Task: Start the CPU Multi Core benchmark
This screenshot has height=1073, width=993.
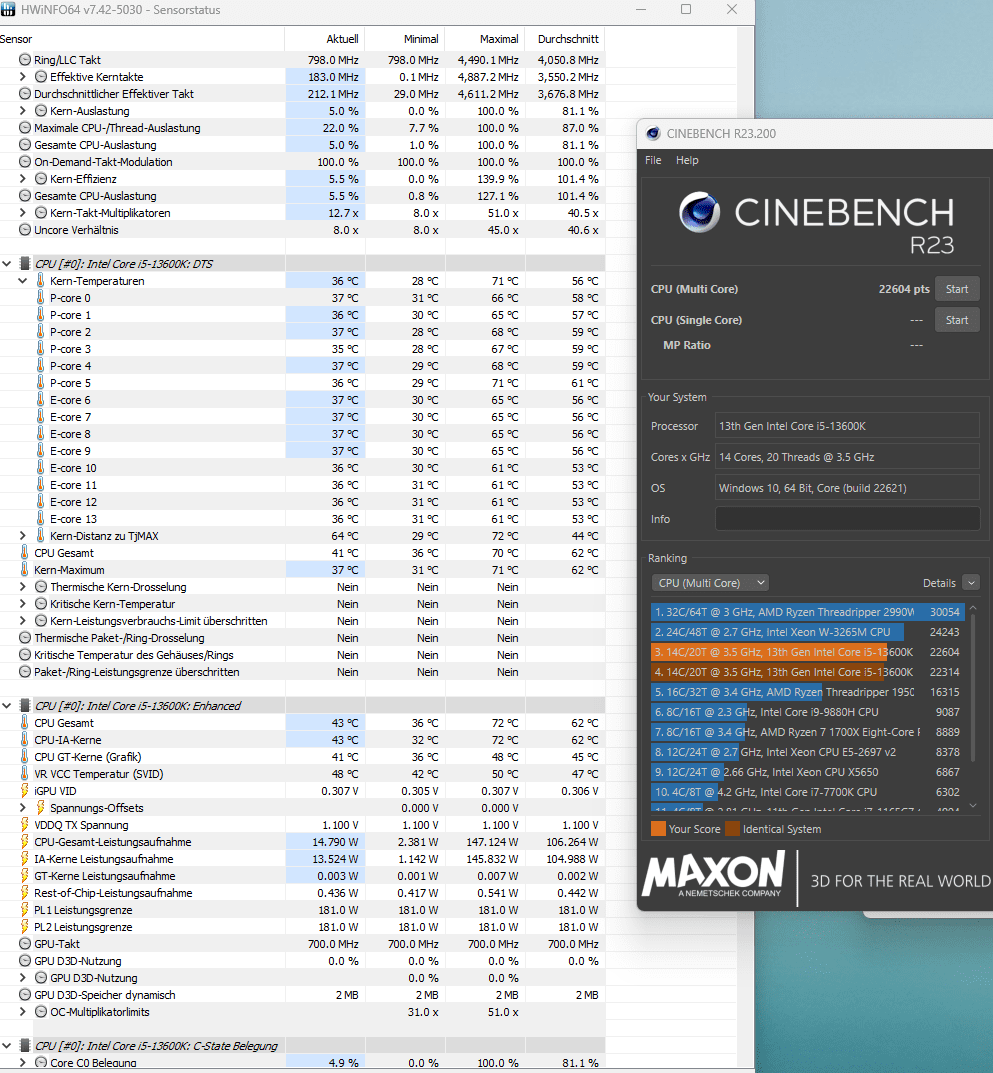Action: point(957,289)
